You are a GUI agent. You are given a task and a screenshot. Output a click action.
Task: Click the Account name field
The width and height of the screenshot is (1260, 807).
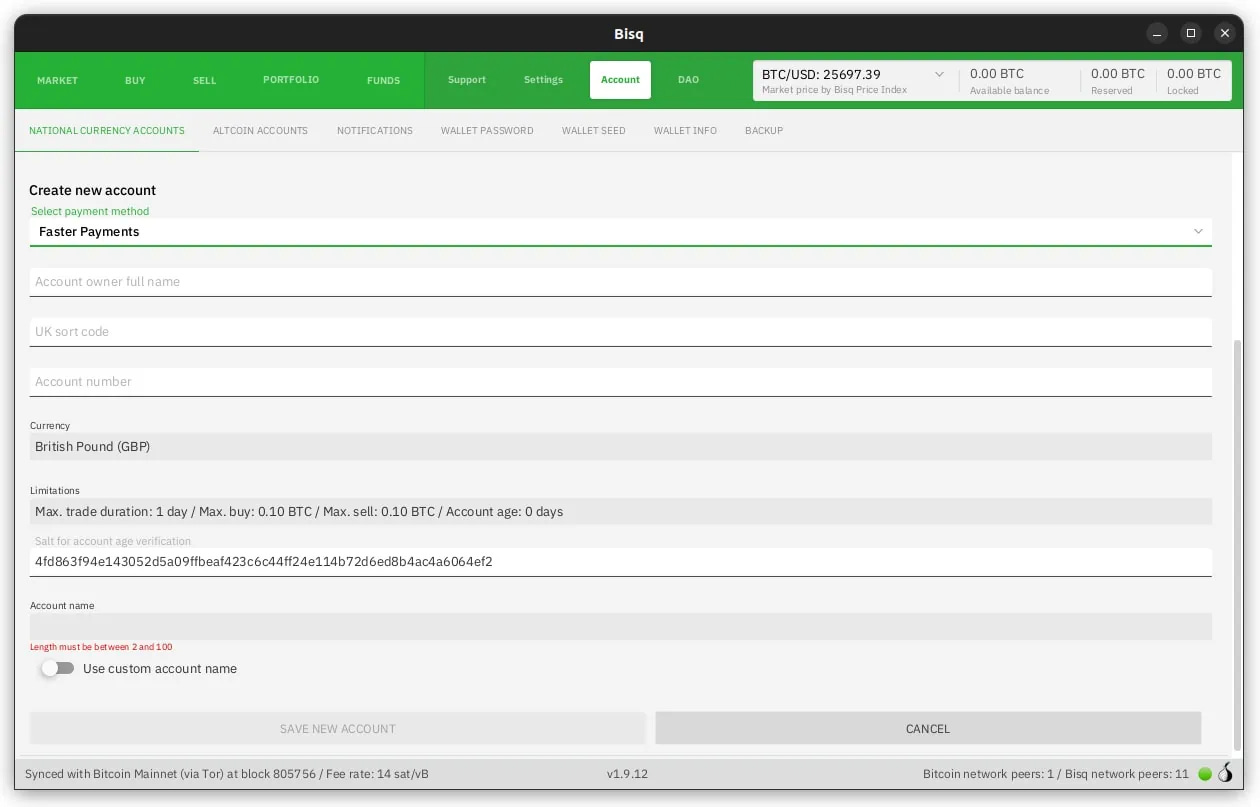(x=620, y=626)
